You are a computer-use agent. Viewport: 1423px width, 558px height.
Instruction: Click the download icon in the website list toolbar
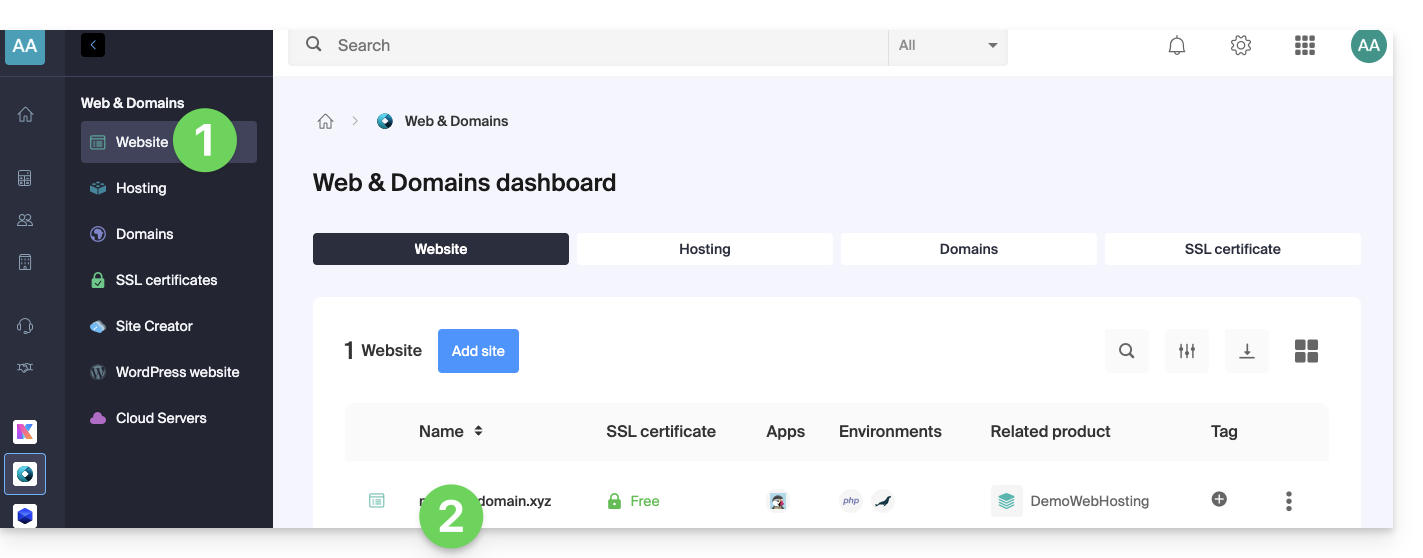(1247, 351)
